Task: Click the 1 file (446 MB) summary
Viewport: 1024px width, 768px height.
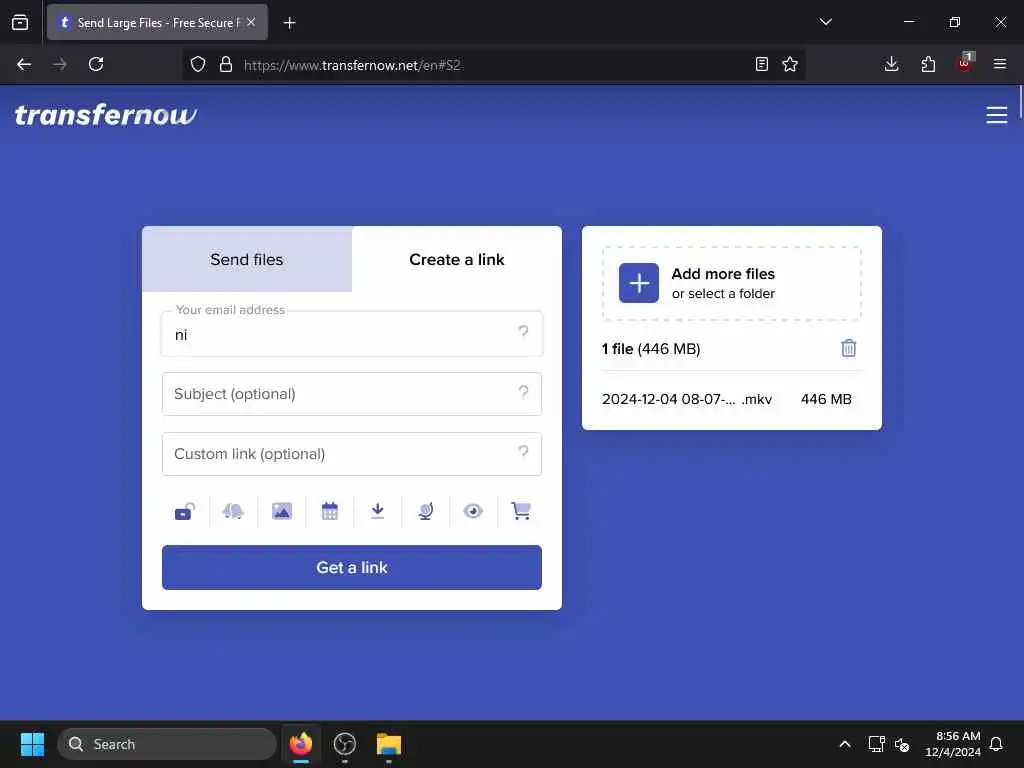Action: pos(651,349)
